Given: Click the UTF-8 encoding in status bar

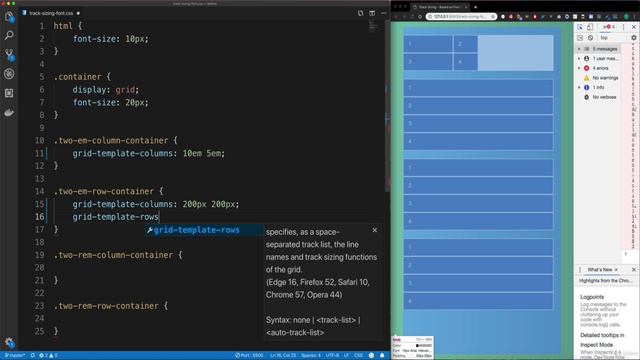Looking at the screenshot, I should click(x=332, y=356).
